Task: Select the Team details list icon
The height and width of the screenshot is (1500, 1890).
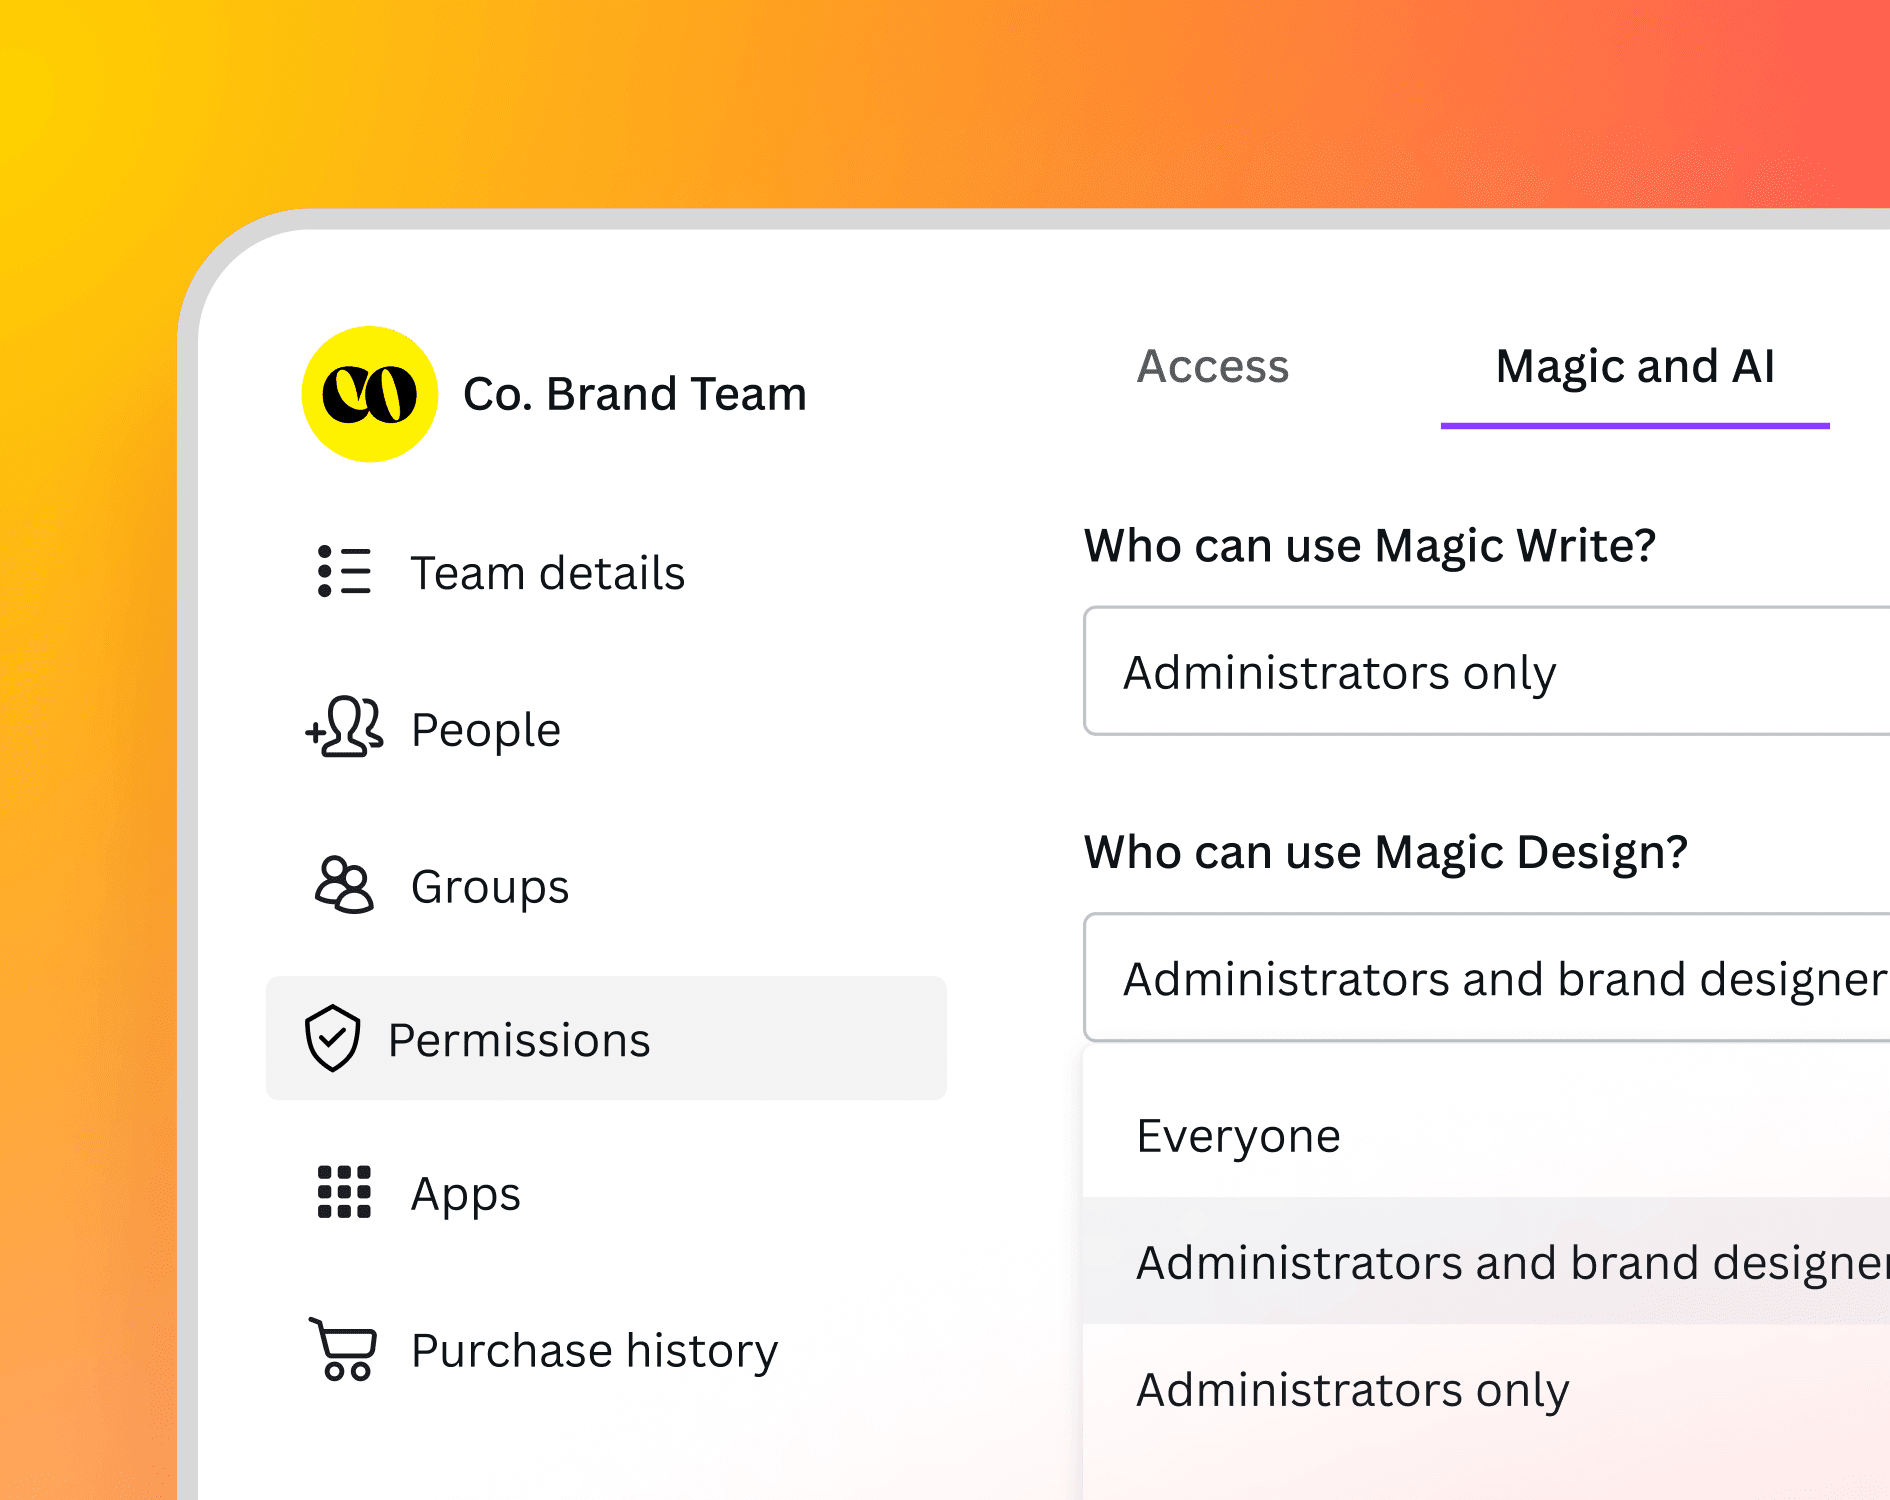Action: (341, 571)
